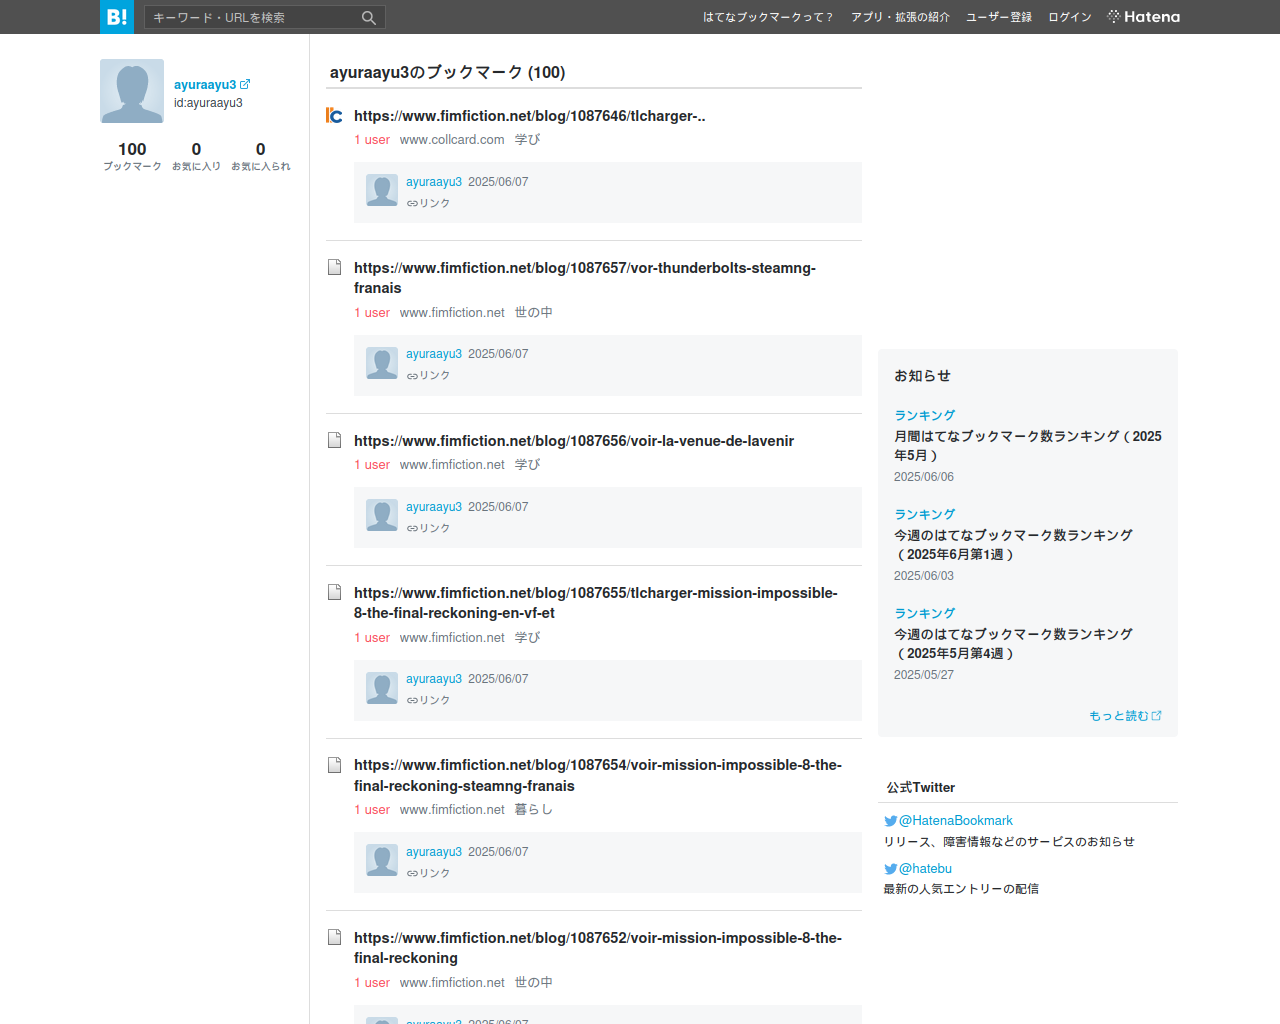Click 1 user for 1087657 entry
Image resolution: width=1280 pixels, height=1024 pixels.
click(372, 313)
